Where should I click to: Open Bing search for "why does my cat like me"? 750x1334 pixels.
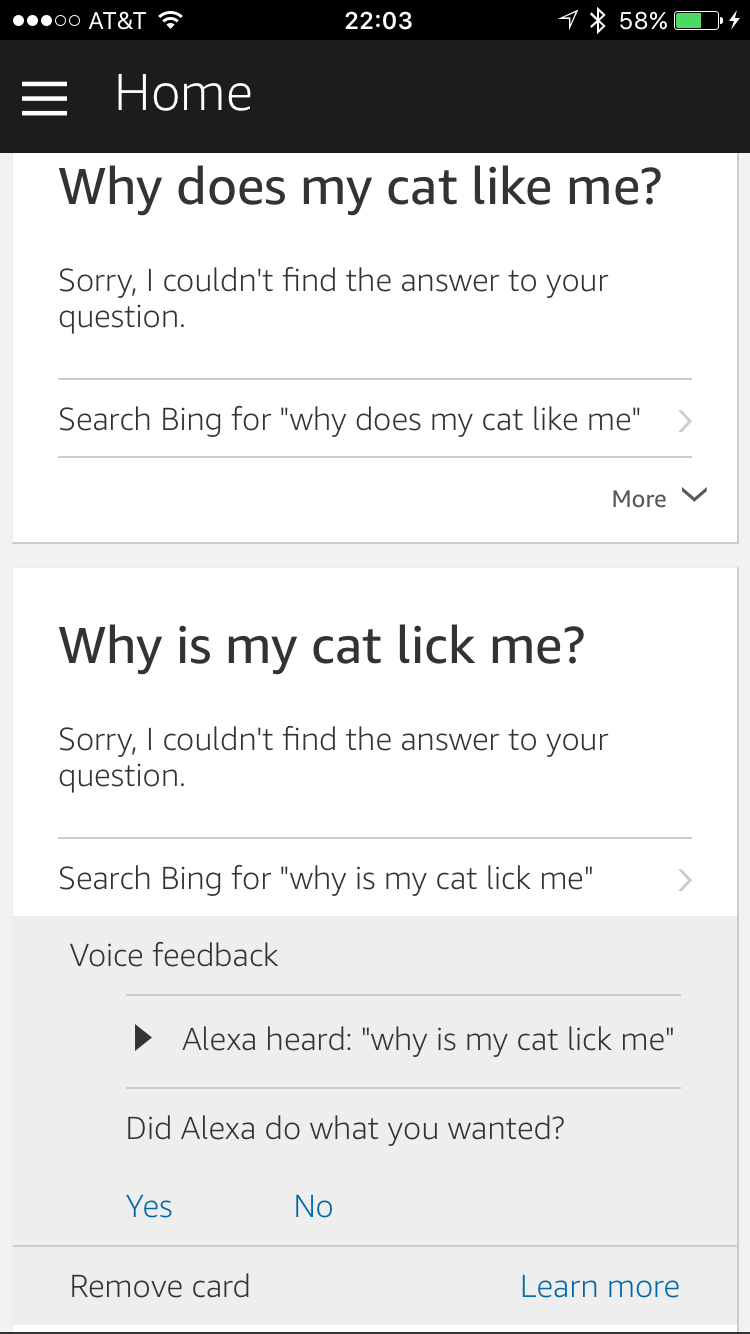[350, 419]
